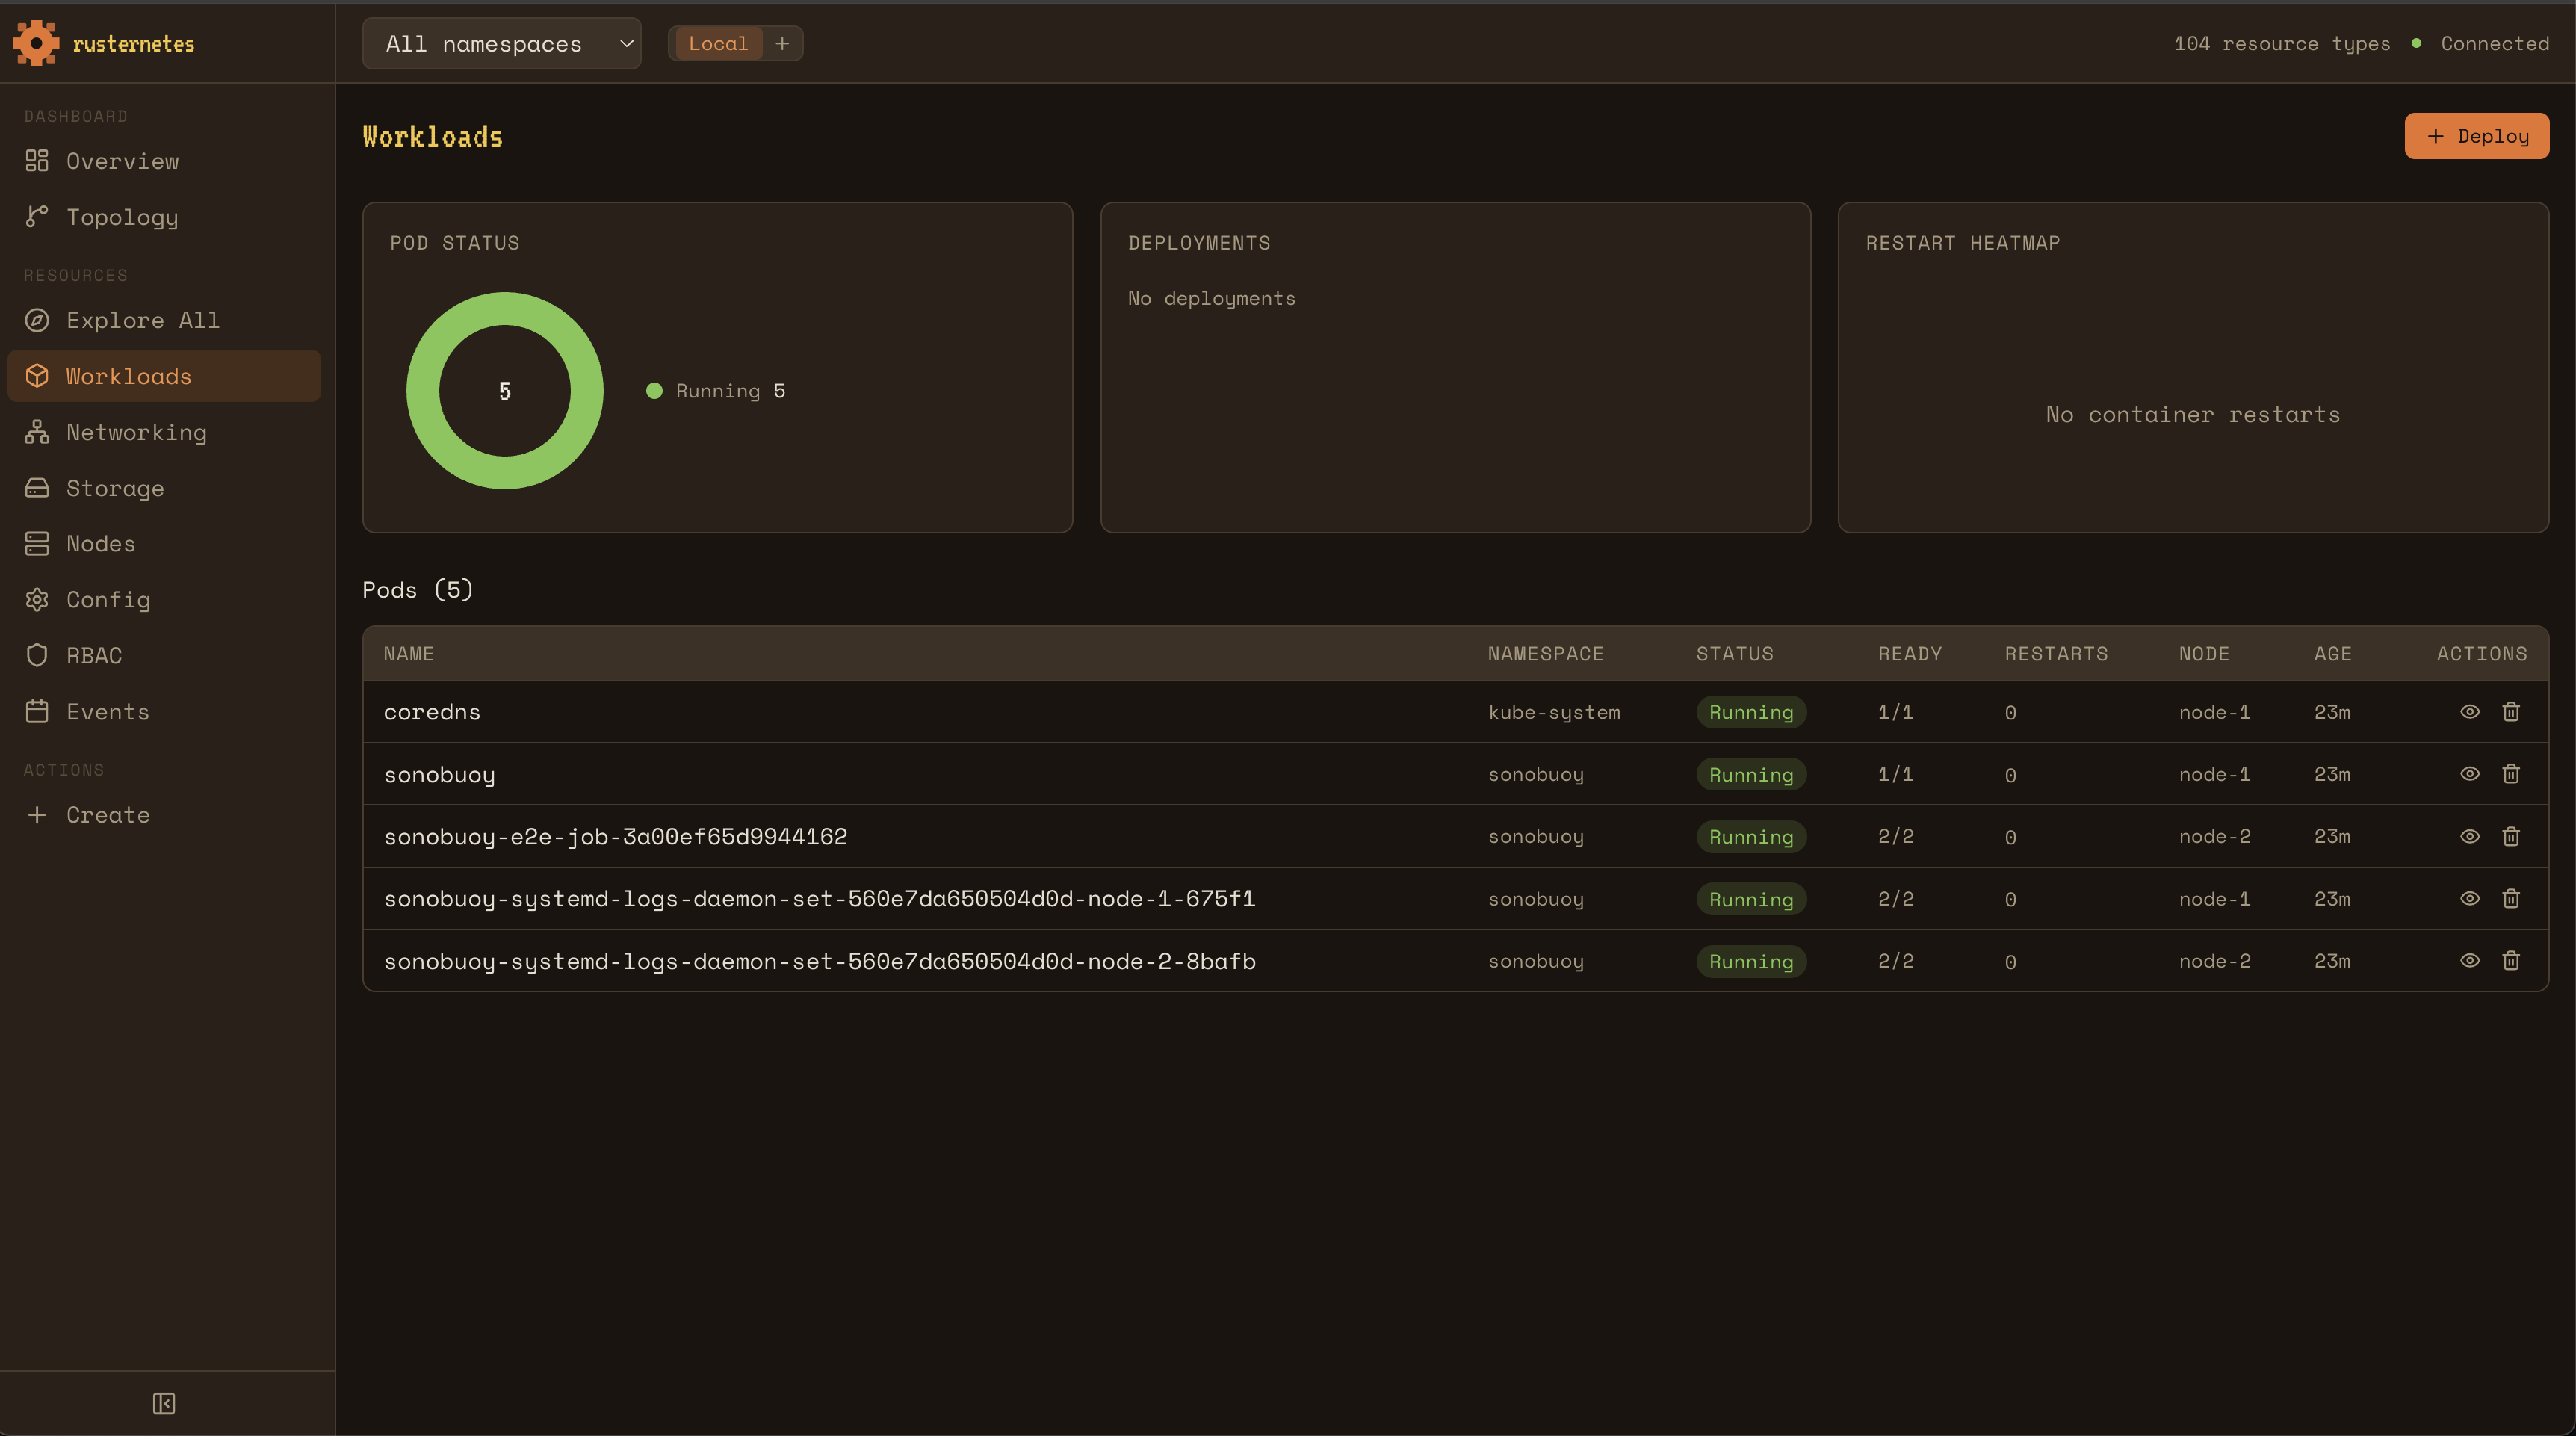Click the green pod status donut ring

[x=421, y=391]
